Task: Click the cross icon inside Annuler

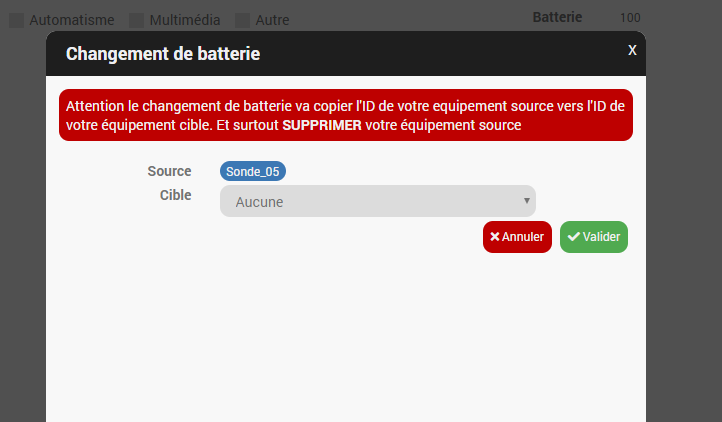Action: [x=495, y=237]
